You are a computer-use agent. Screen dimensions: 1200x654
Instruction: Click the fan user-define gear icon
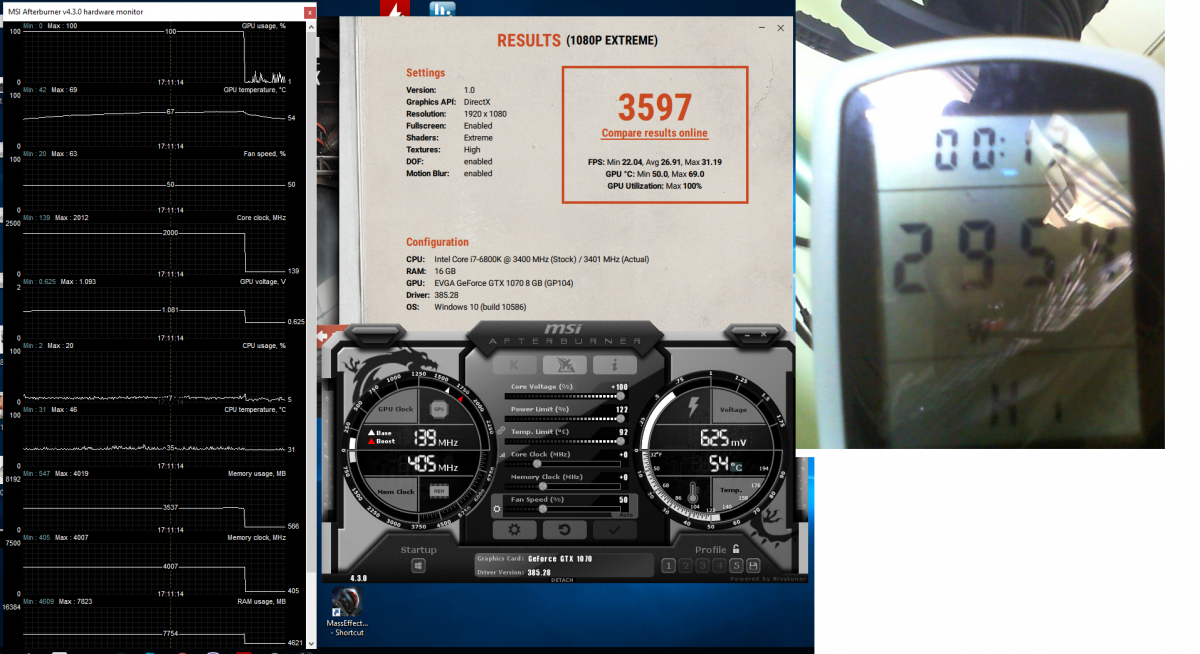tap(497, 509)
